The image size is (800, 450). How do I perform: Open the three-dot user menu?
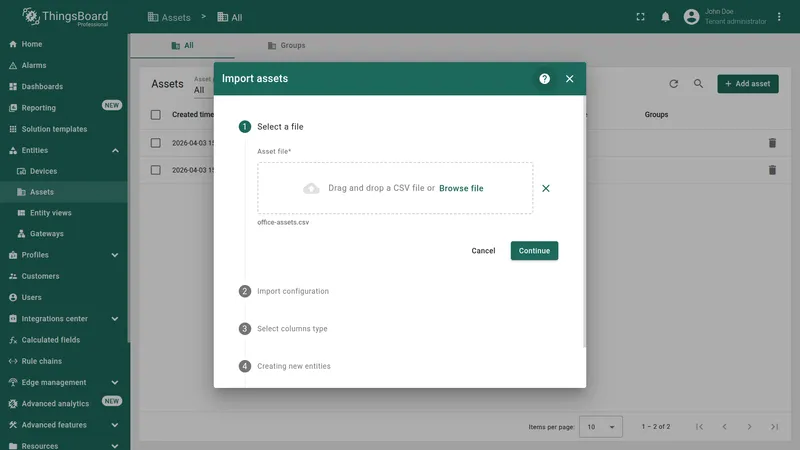779,17
